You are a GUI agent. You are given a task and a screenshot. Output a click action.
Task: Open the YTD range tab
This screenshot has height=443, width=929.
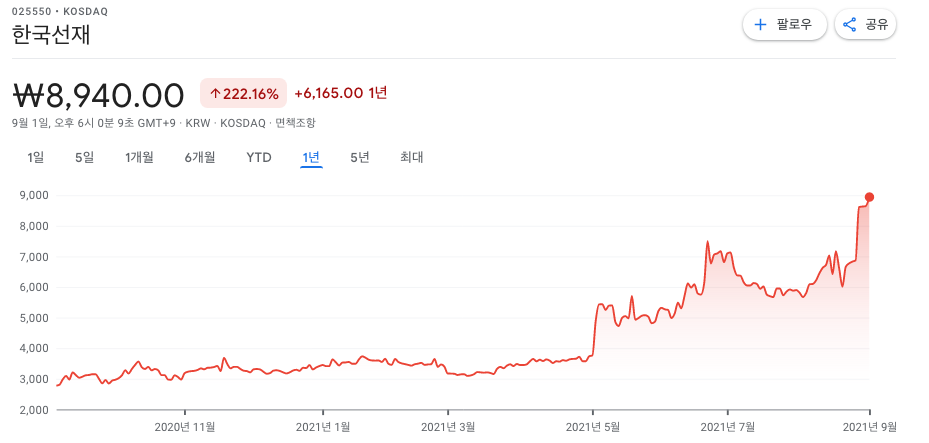point(259,158)
